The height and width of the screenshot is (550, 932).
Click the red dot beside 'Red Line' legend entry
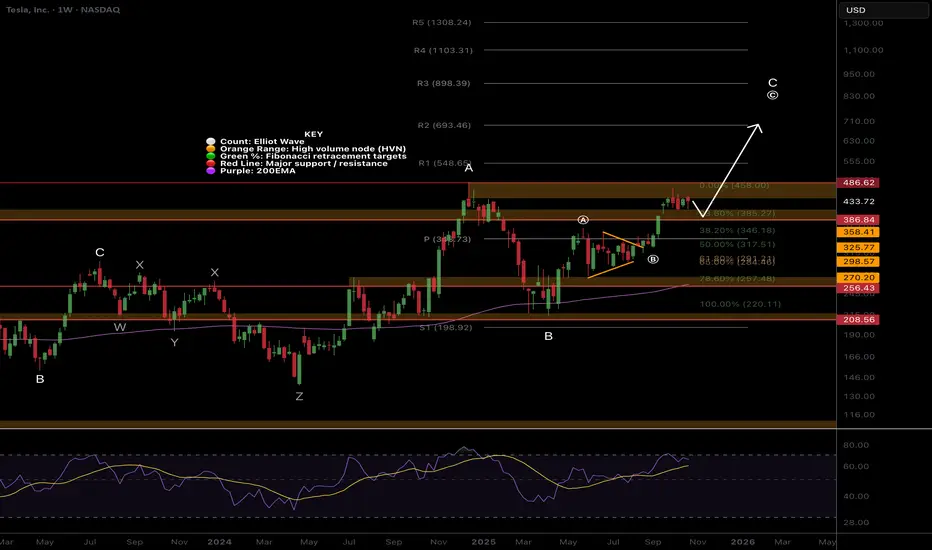(x=210, y=164)
